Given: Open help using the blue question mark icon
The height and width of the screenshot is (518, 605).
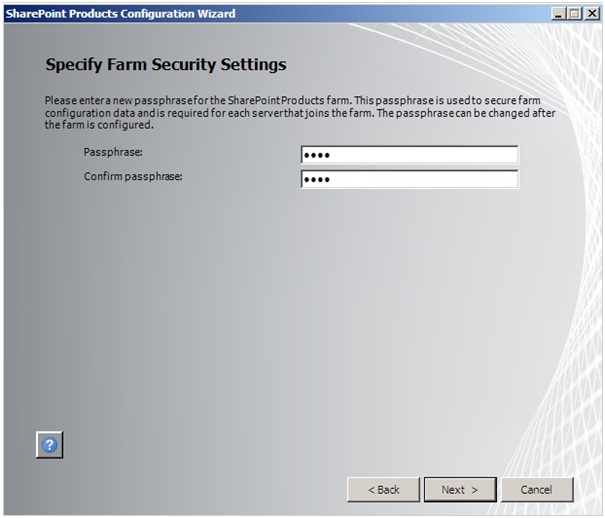Looking at the screenshot, I should click(49, 445).
